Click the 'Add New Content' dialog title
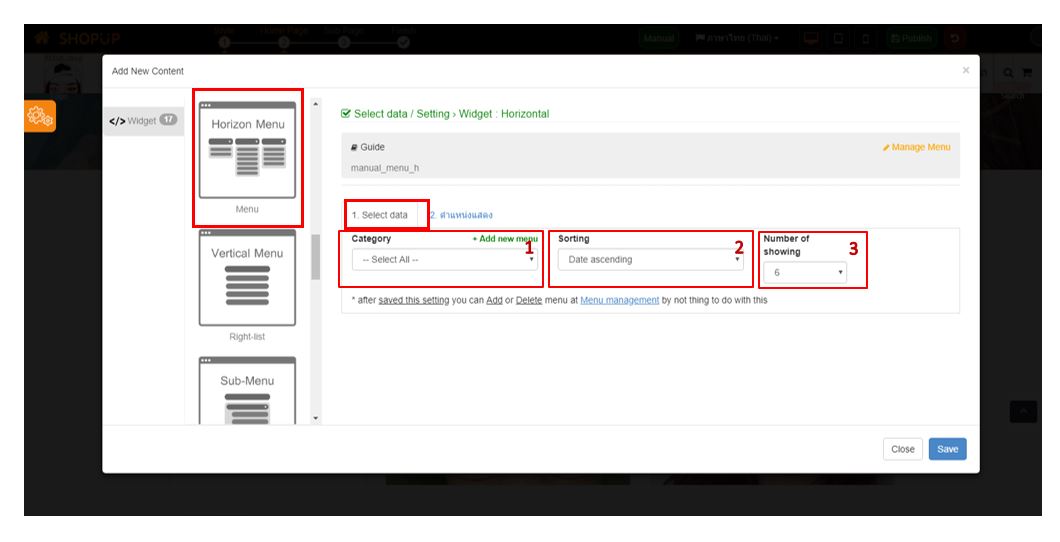This screenshot has width=1060, height=542. 148,71
